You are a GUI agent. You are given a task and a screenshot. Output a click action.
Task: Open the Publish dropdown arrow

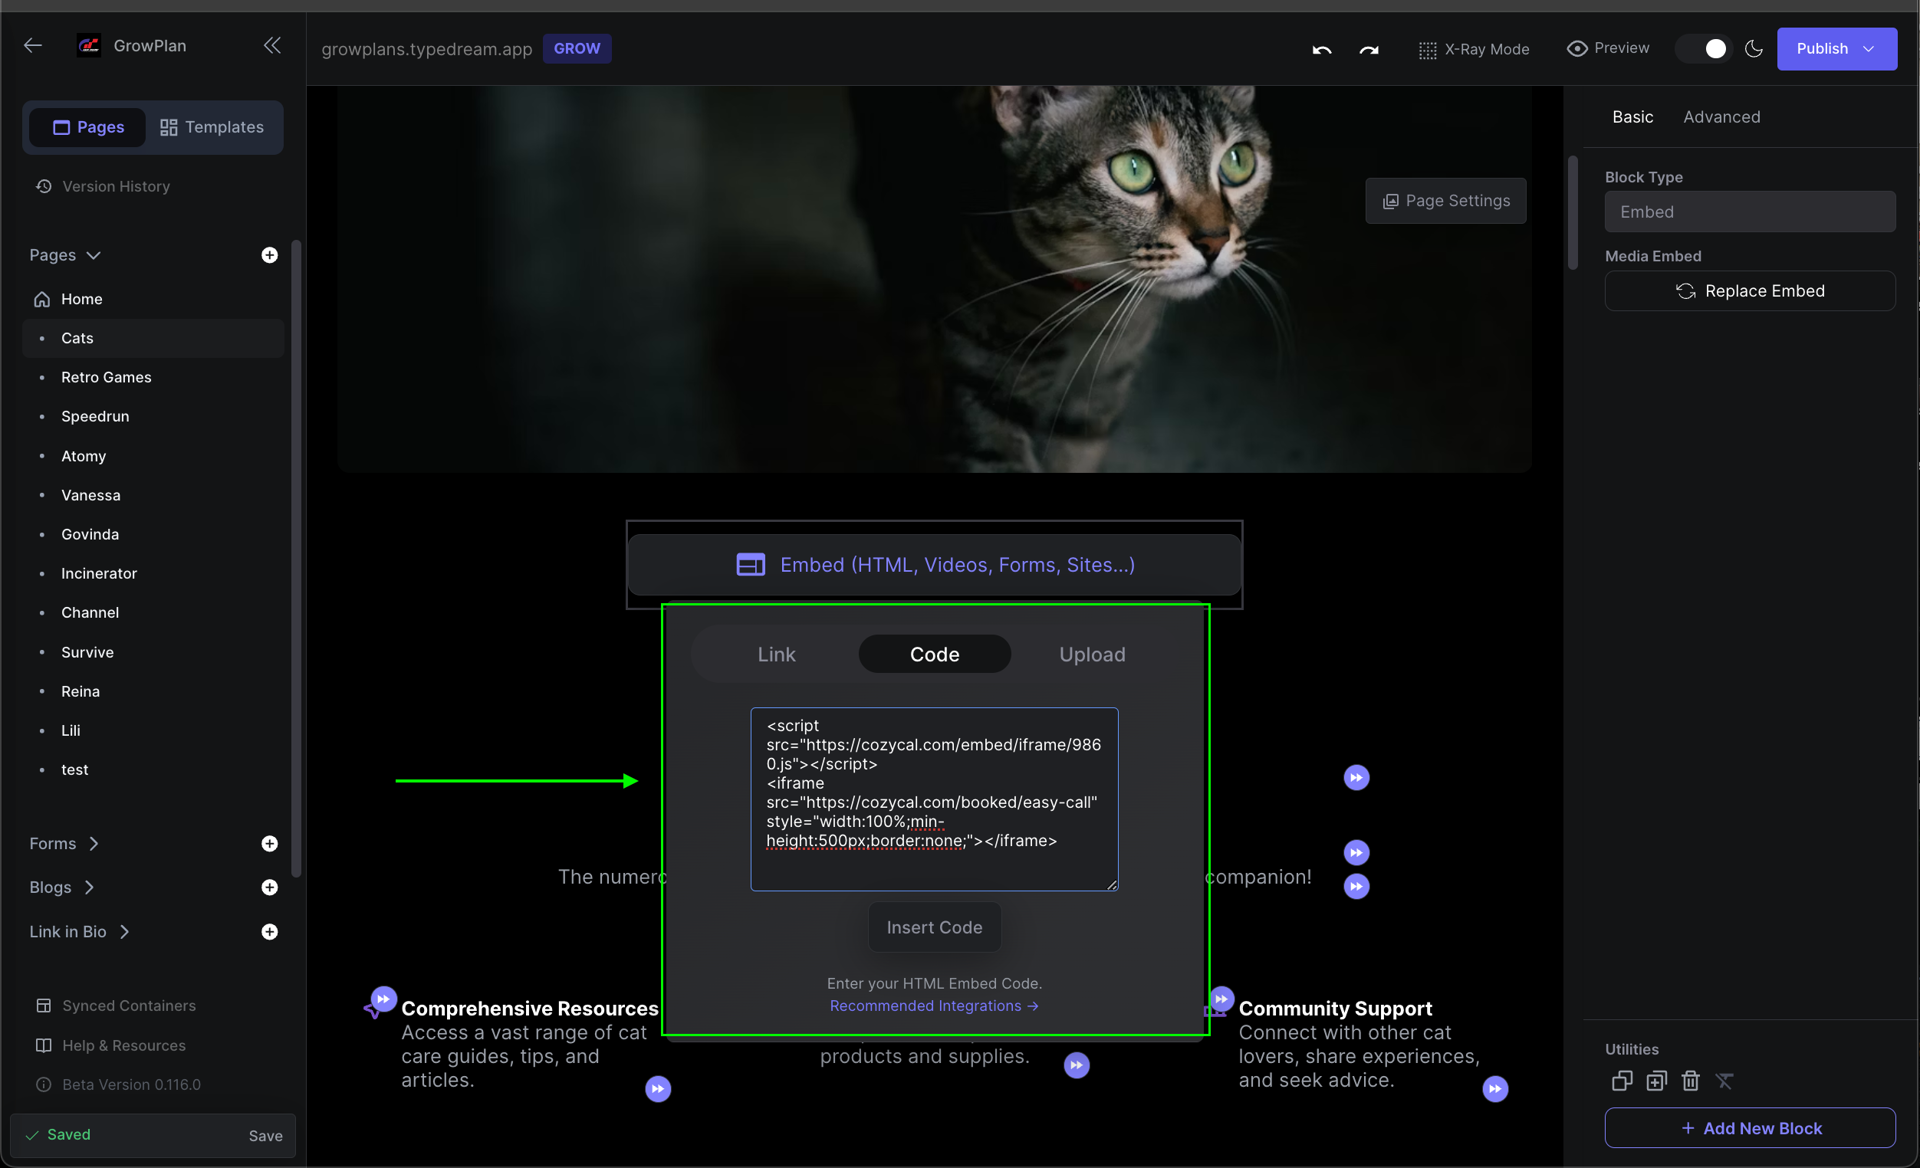(1869, 49)
